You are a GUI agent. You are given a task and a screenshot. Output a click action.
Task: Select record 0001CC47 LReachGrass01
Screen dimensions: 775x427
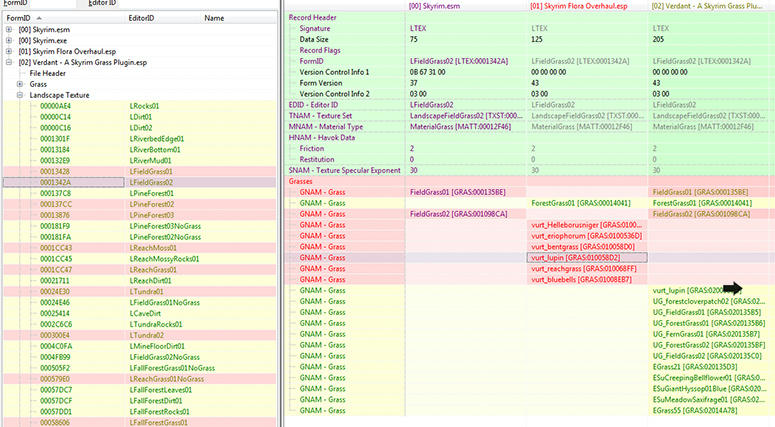pos(139,270)
